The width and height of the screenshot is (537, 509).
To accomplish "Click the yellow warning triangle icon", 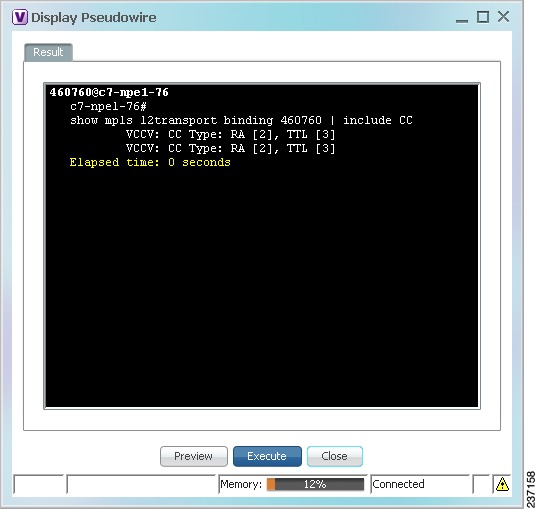I will click(x=502, y=484).
